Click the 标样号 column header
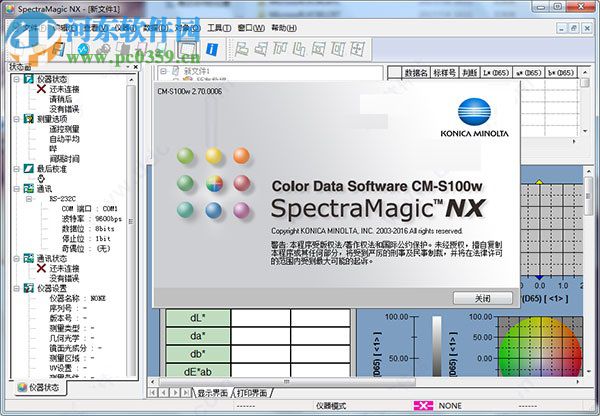The width and height of the screenshot is (600, 416). point(444,72)
